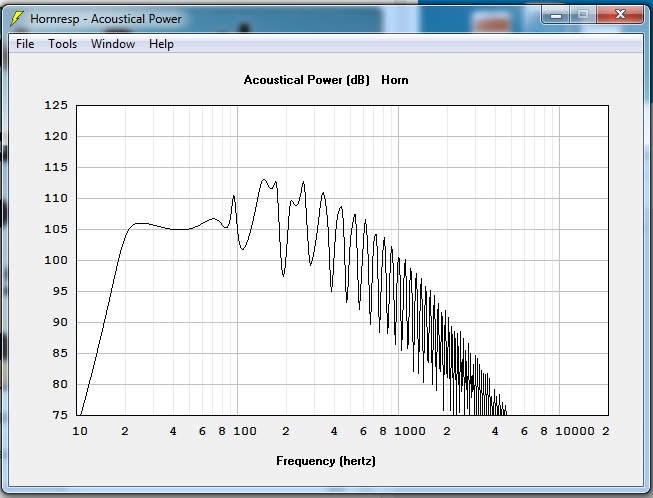Minimize the Hornresp window
This screenshot has width=653, height=498.
pos(556,15)
